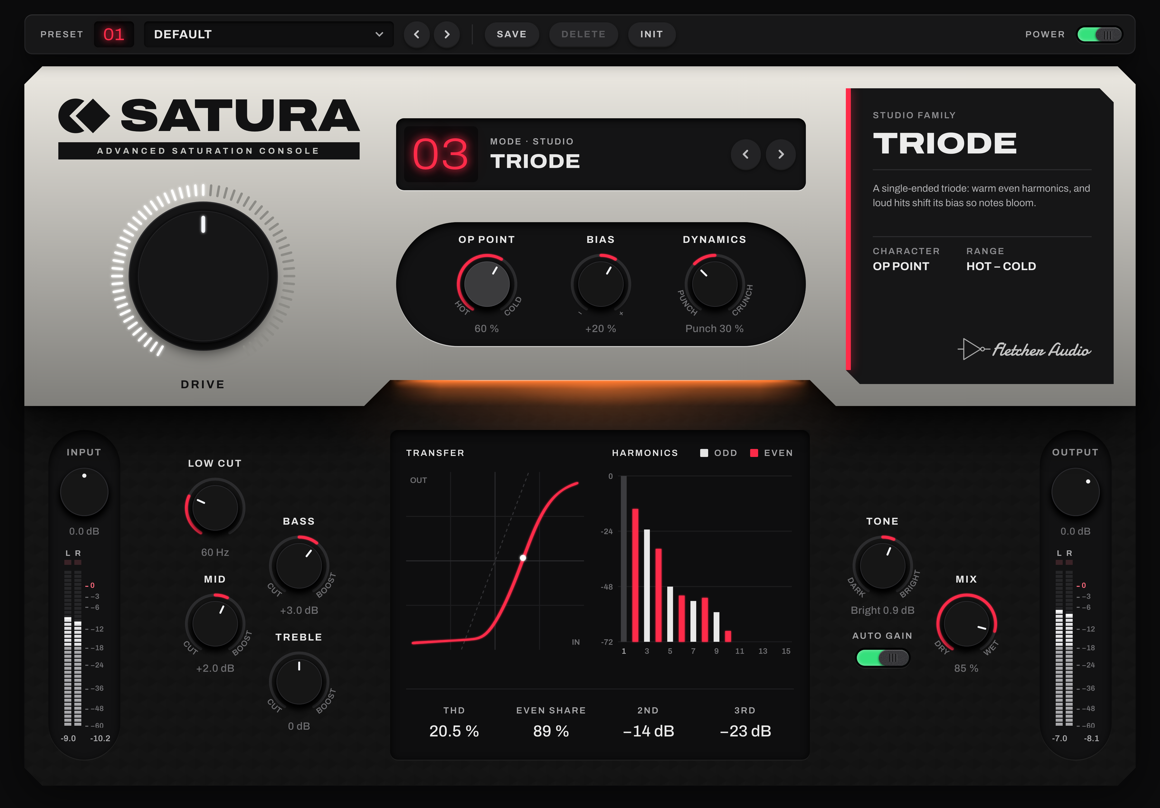
Task: Click the Fletcher Audio logo
Action: (x=1025, y=349)
